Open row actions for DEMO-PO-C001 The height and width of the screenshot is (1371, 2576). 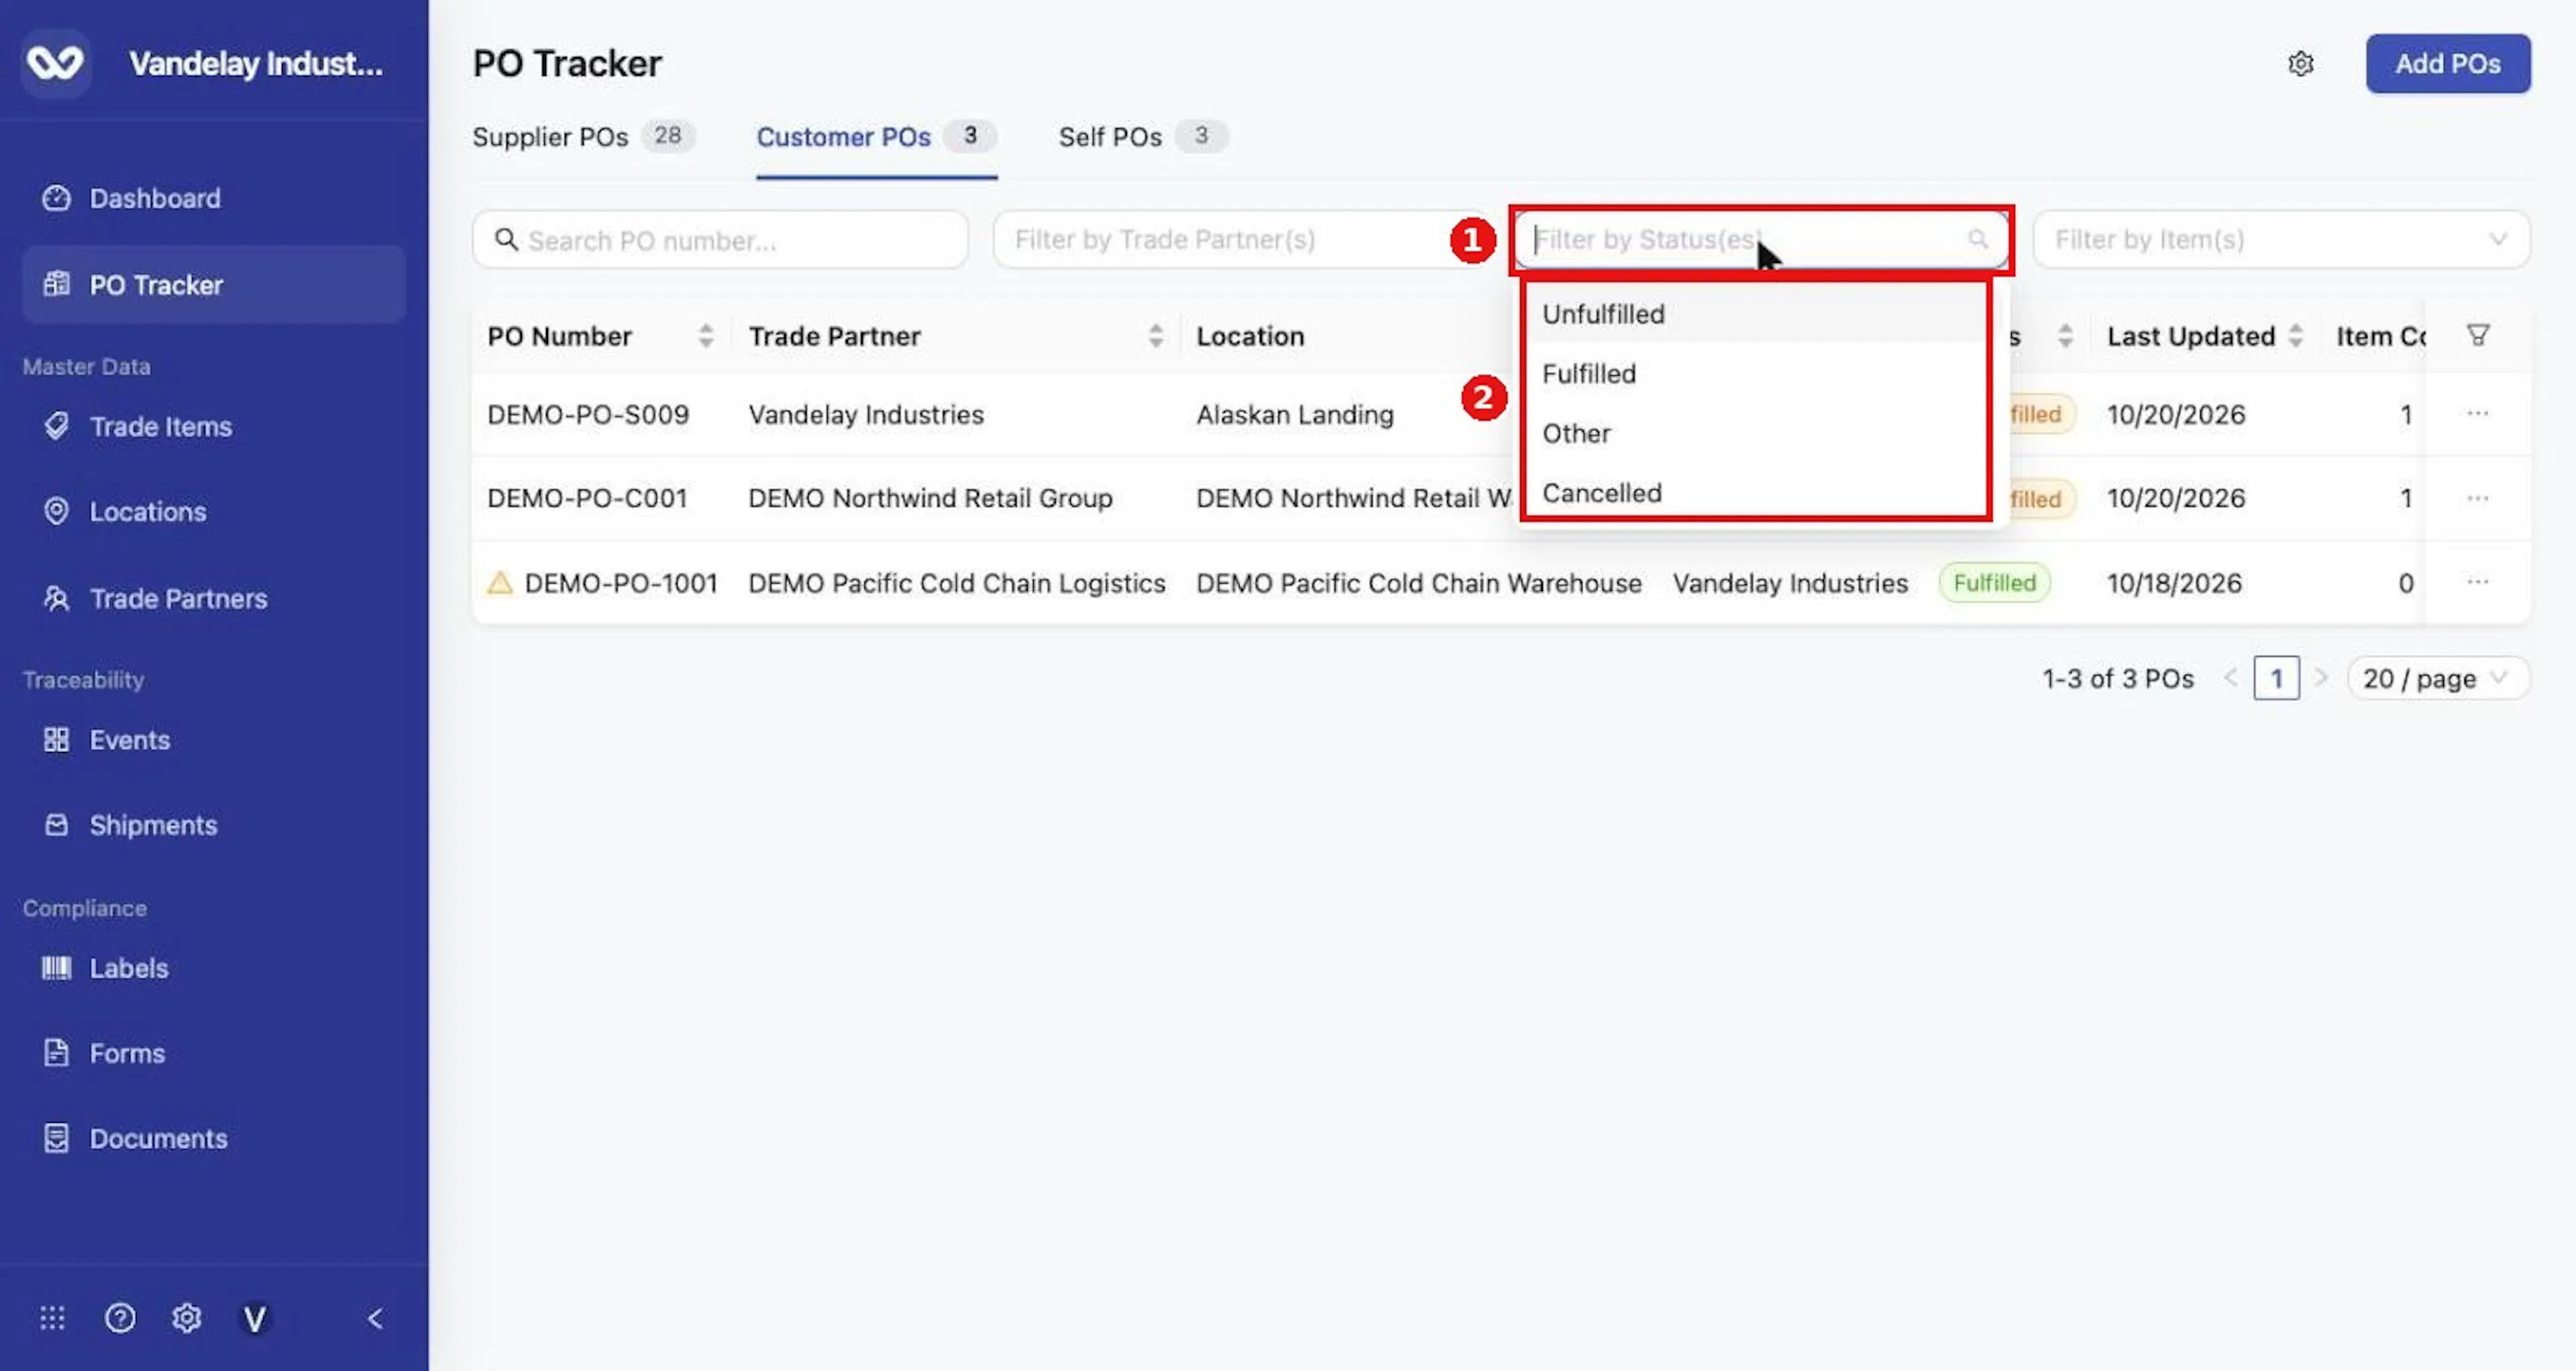point(2477,498)
